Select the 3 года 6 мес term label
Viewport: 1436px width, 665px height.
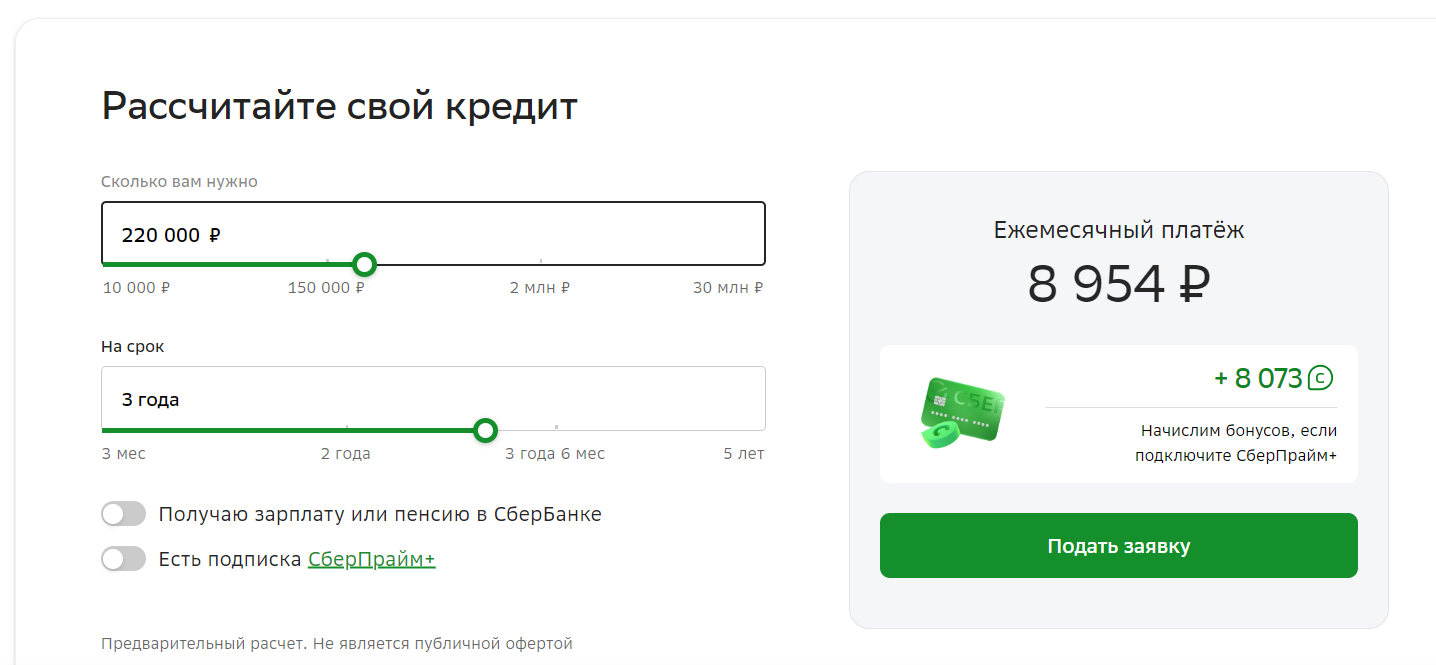click(x=555, y=454)
